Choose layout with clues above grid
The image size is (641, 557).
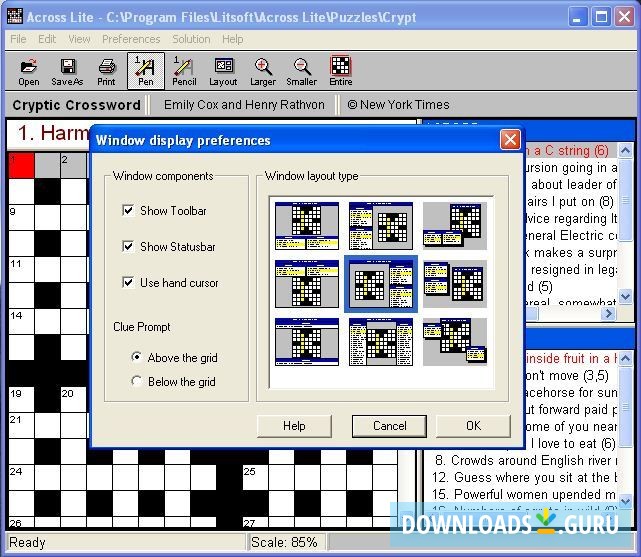coord(307,284)
